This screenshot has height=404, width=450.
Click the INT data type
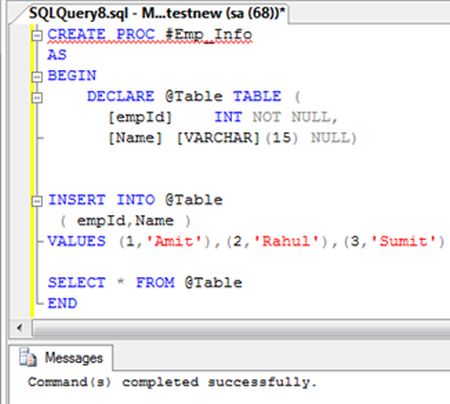pos(228,117)
